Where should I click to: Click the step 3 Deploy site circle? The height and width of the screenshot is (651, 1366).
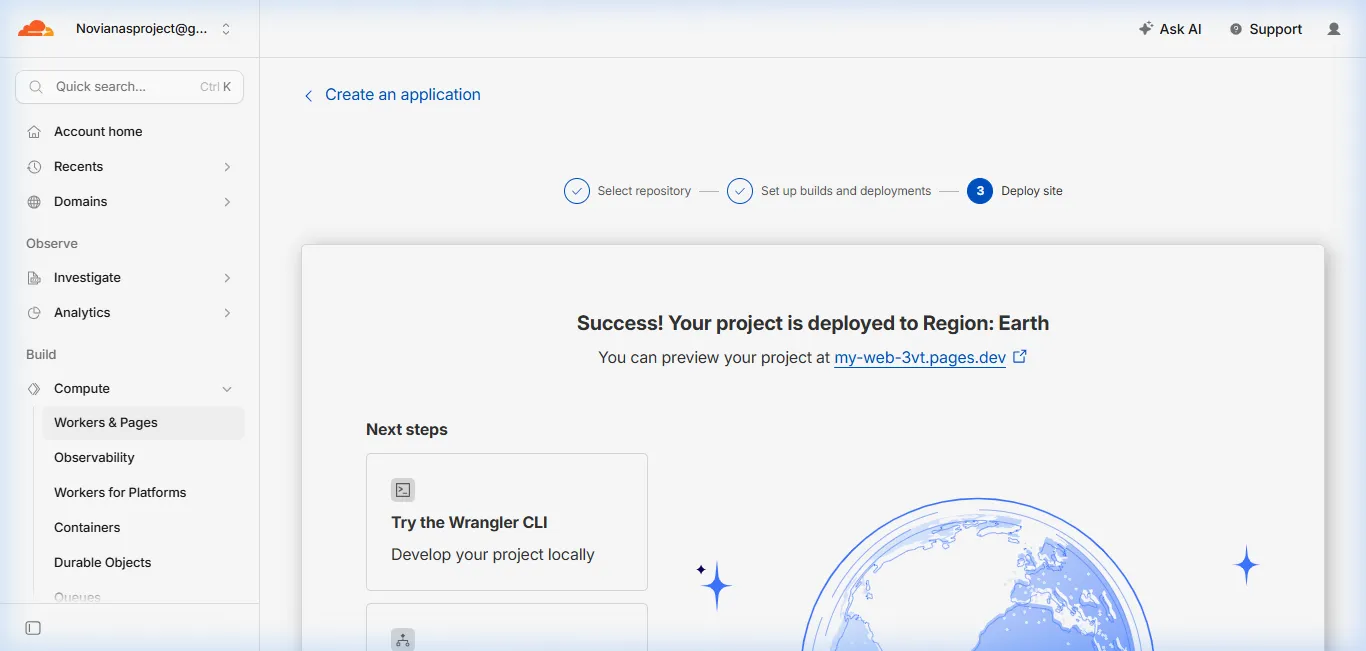(980, 191)
